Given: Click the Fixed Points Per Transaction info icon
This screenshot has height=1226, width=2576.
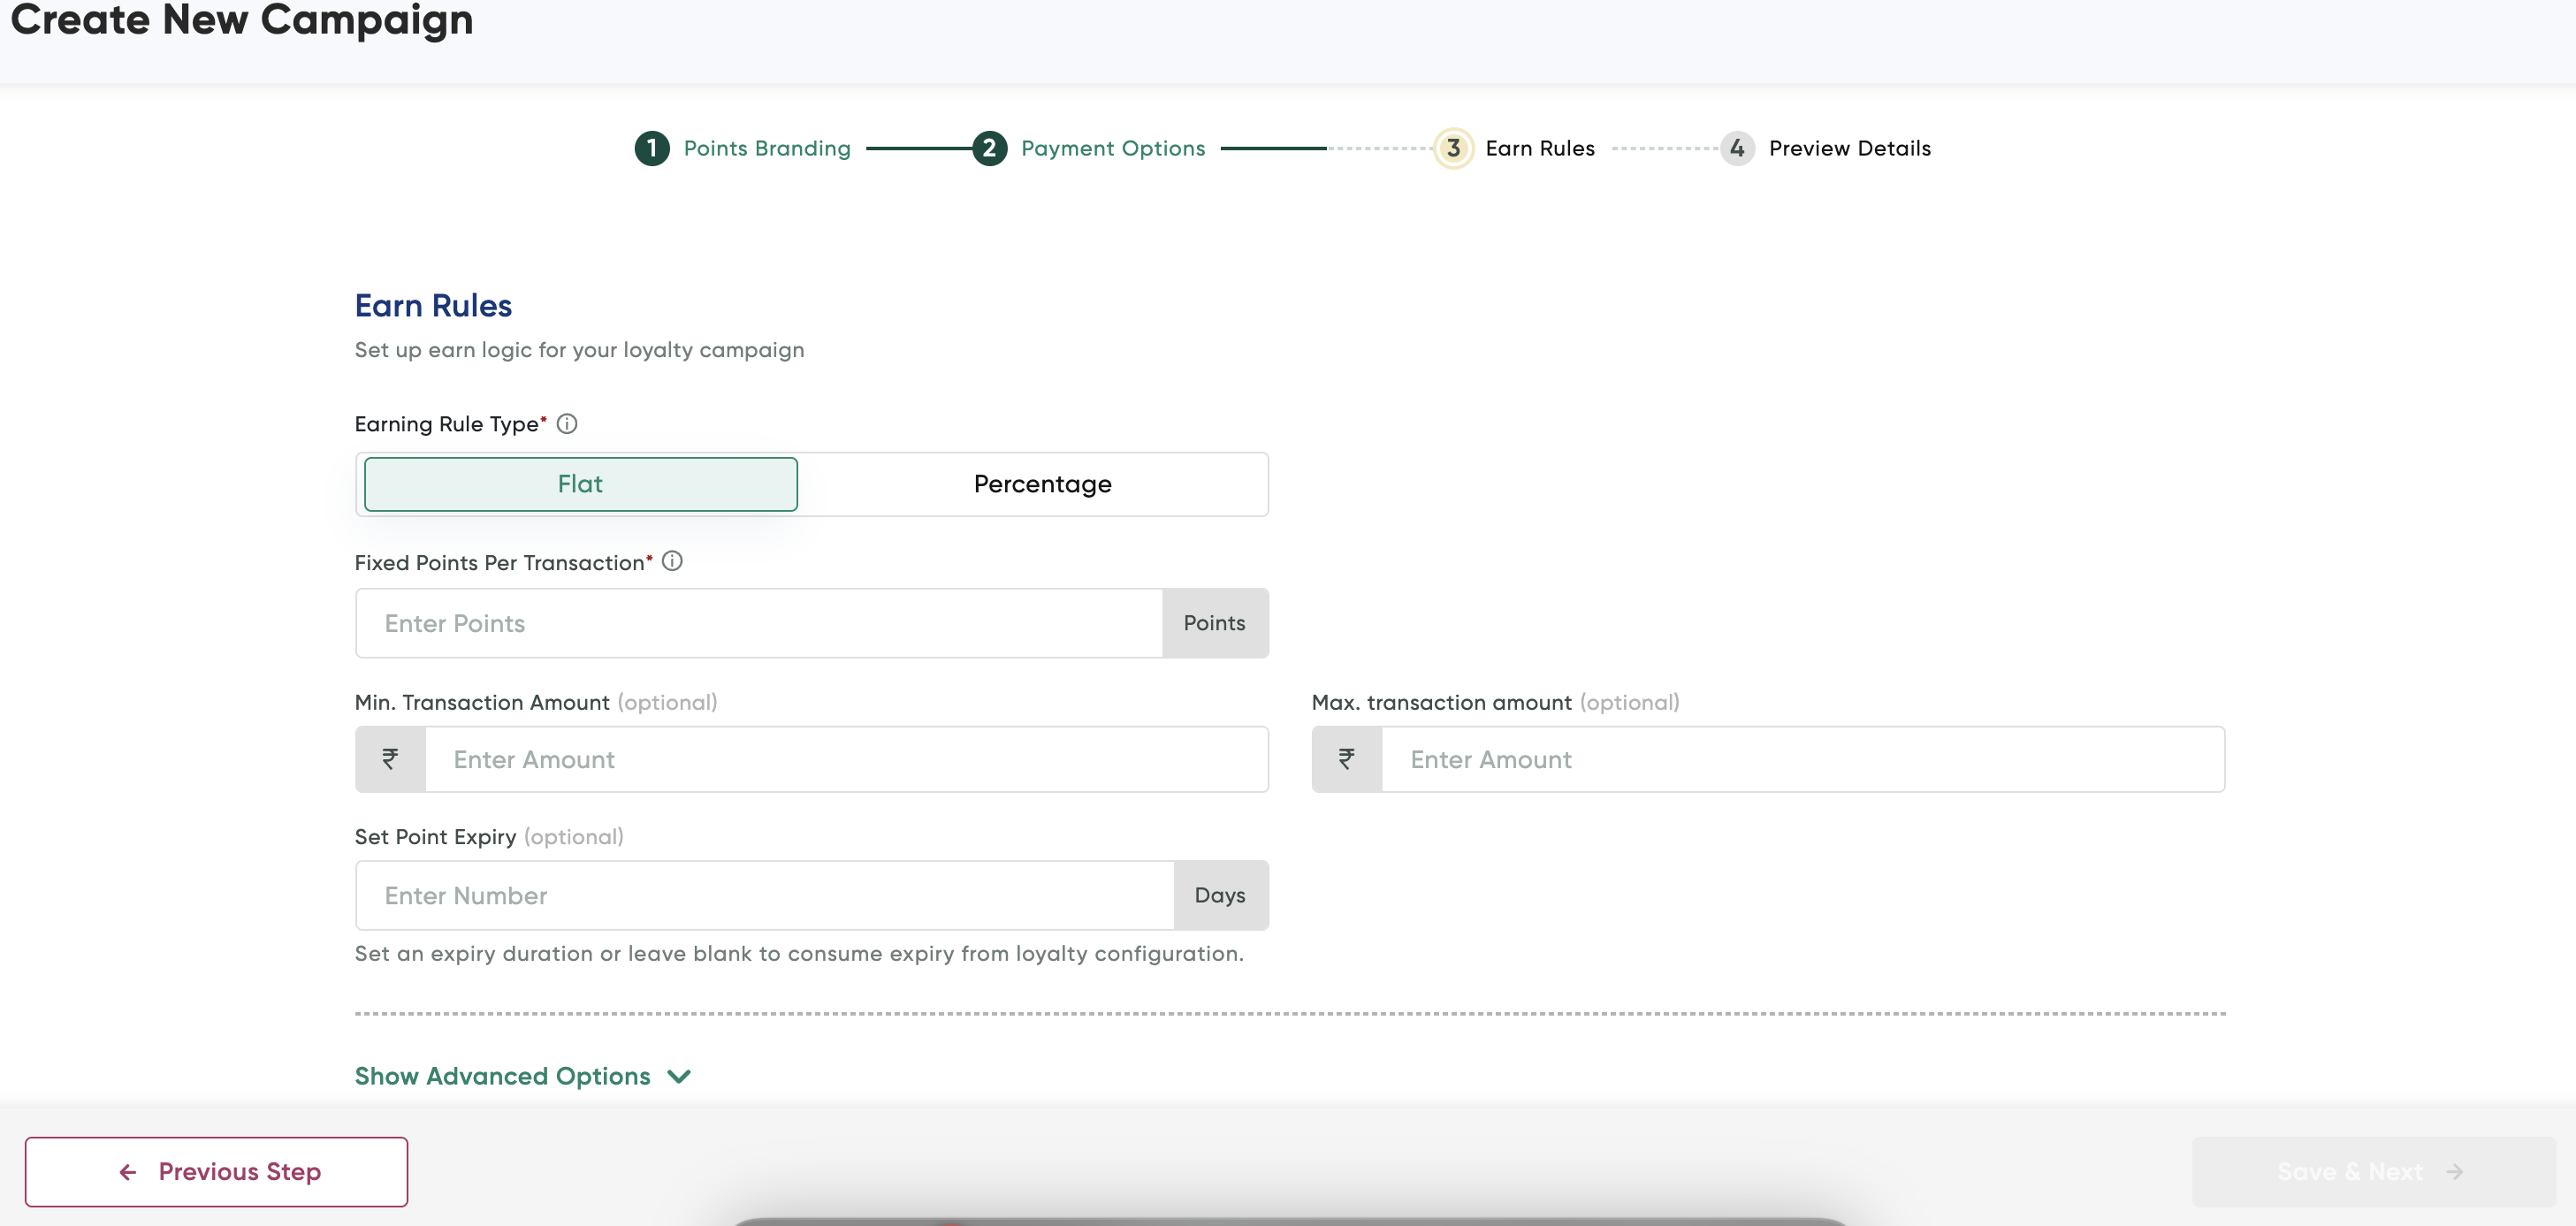Looking at the screenshot, I should 672,562.
